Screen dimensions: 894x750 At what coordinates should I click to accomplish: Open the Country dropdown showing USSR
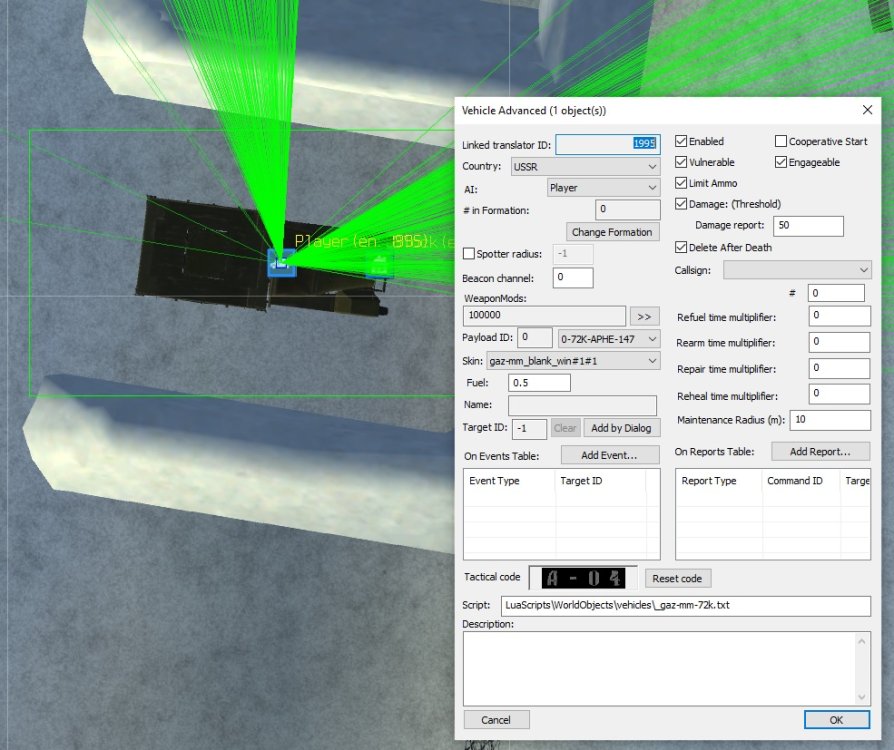pyautogui.click(x=585, y=166)
